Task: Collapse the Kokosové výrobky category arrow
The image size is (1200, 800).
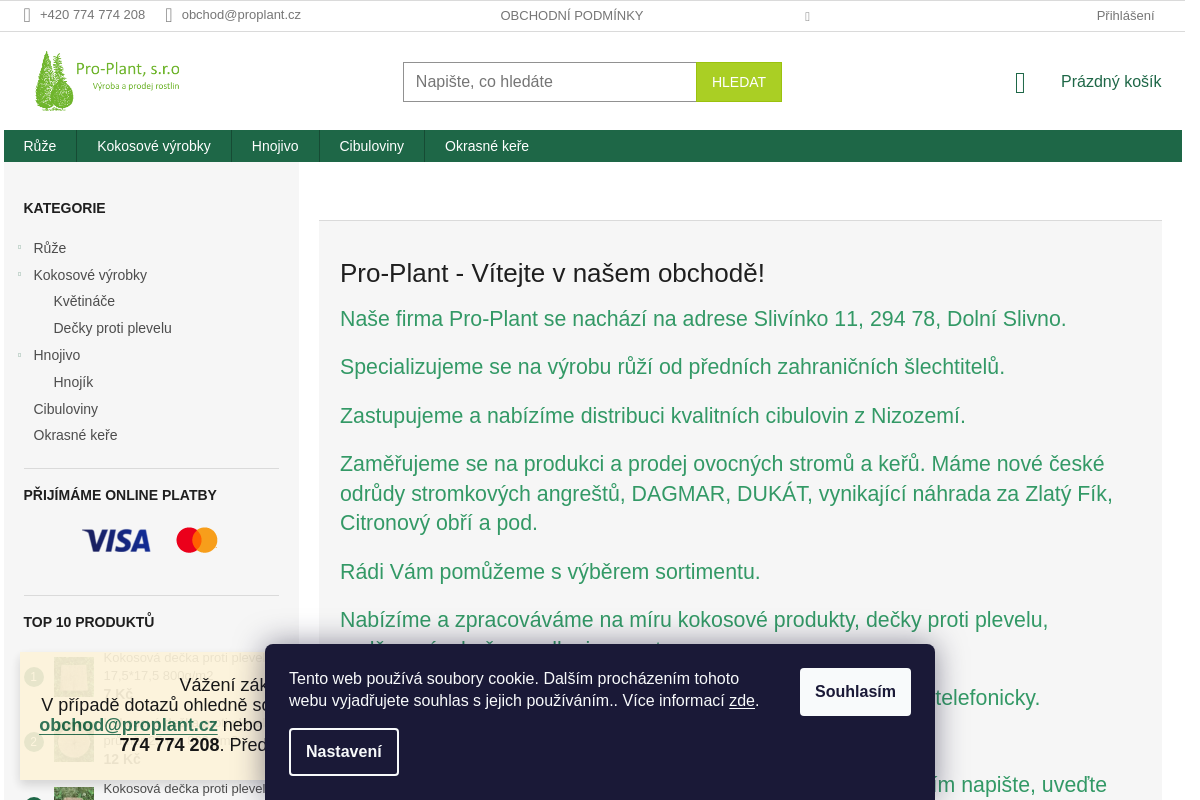Action: click(x=20, y=274)
